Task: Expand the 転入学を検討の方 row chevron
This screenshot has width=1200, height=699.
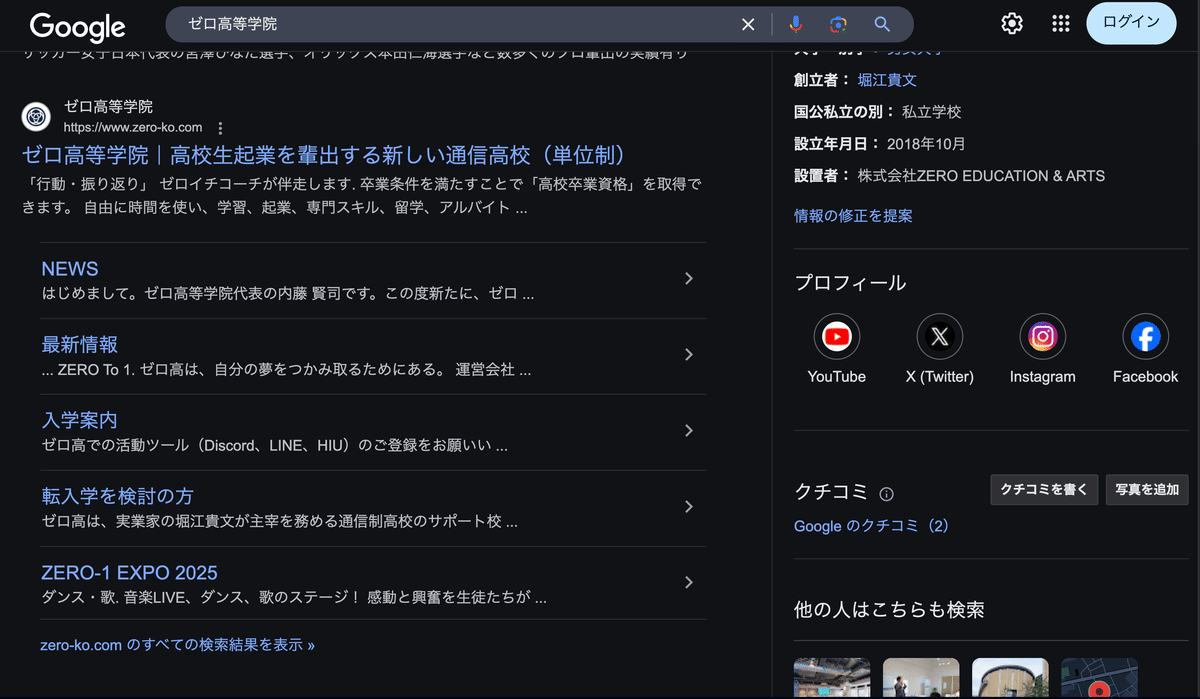Action: [688, 507]
